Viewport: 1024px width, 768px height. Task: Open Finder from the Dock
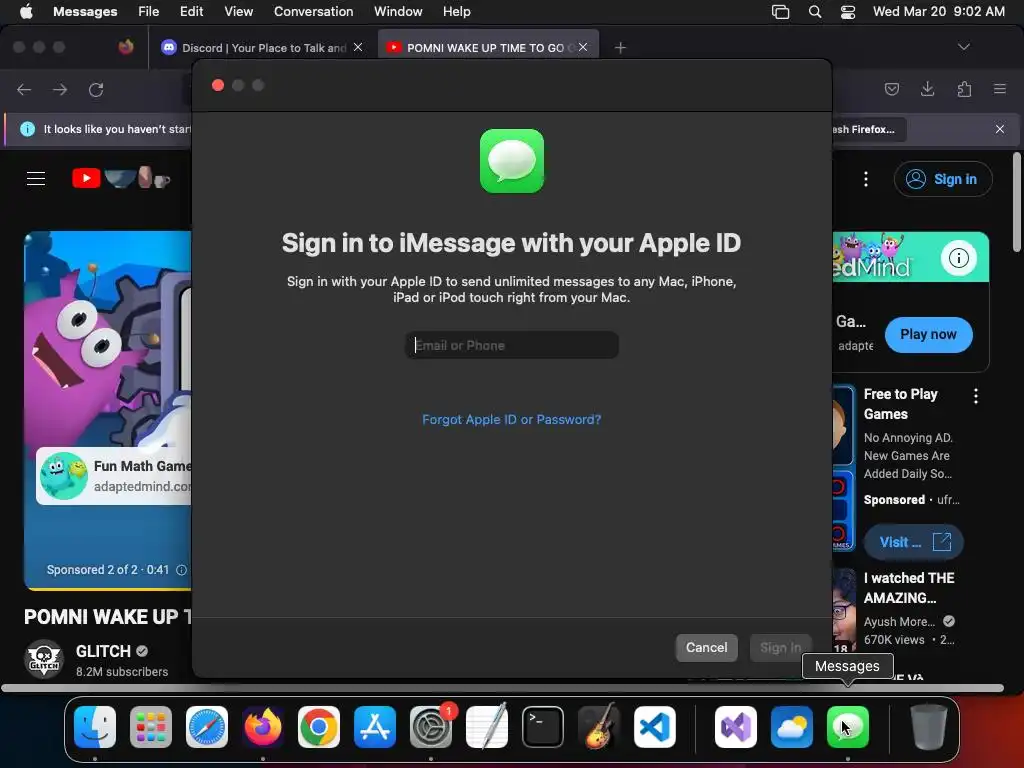(95, 726)
